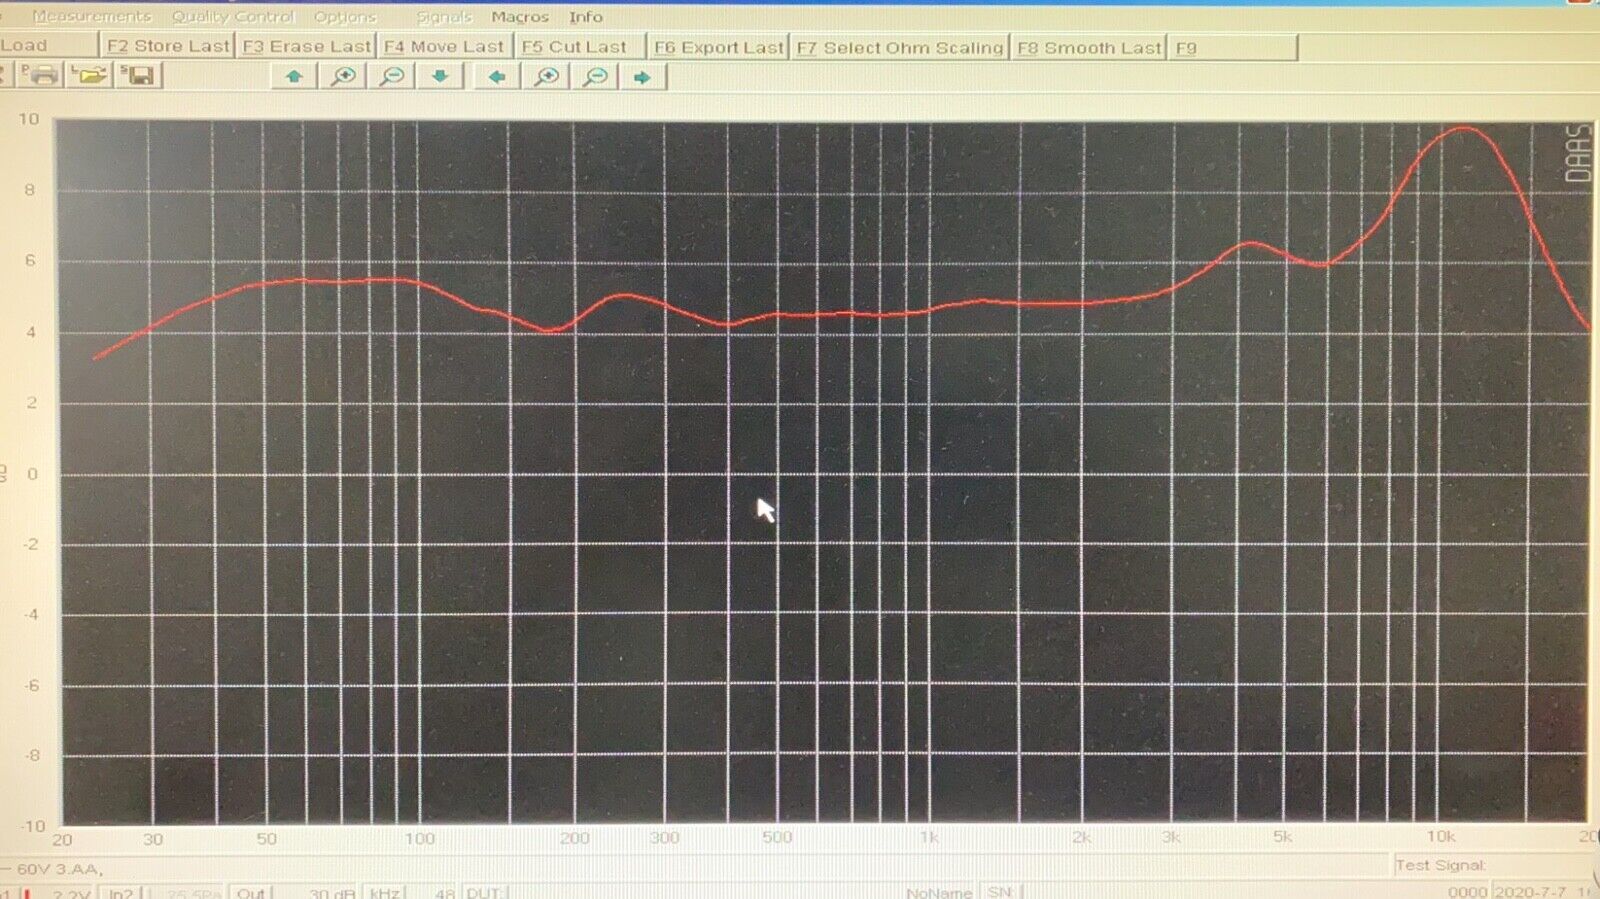Screen dimensions: 1600x899
Task: Click F8 Smooth Last button
Action: [1088, 47]
